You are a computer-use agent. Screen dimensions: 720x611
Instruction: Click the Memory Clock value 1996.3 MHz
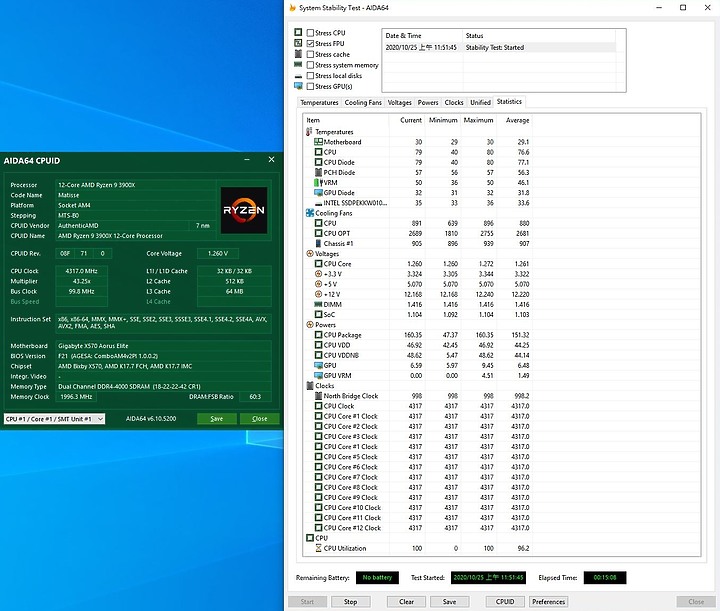76,397
